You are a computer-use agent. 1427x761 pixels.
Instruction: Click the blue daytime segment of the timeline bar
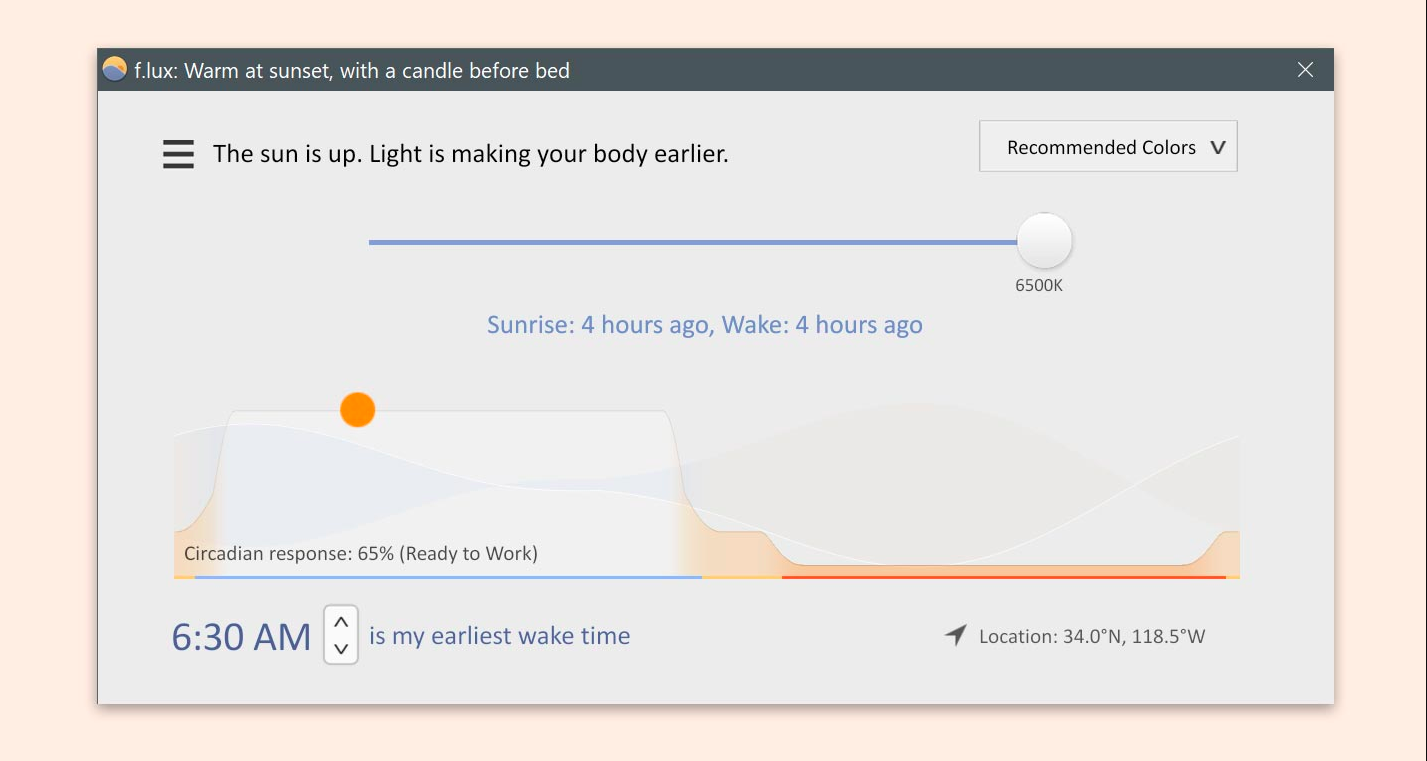[x=448, y=577]
